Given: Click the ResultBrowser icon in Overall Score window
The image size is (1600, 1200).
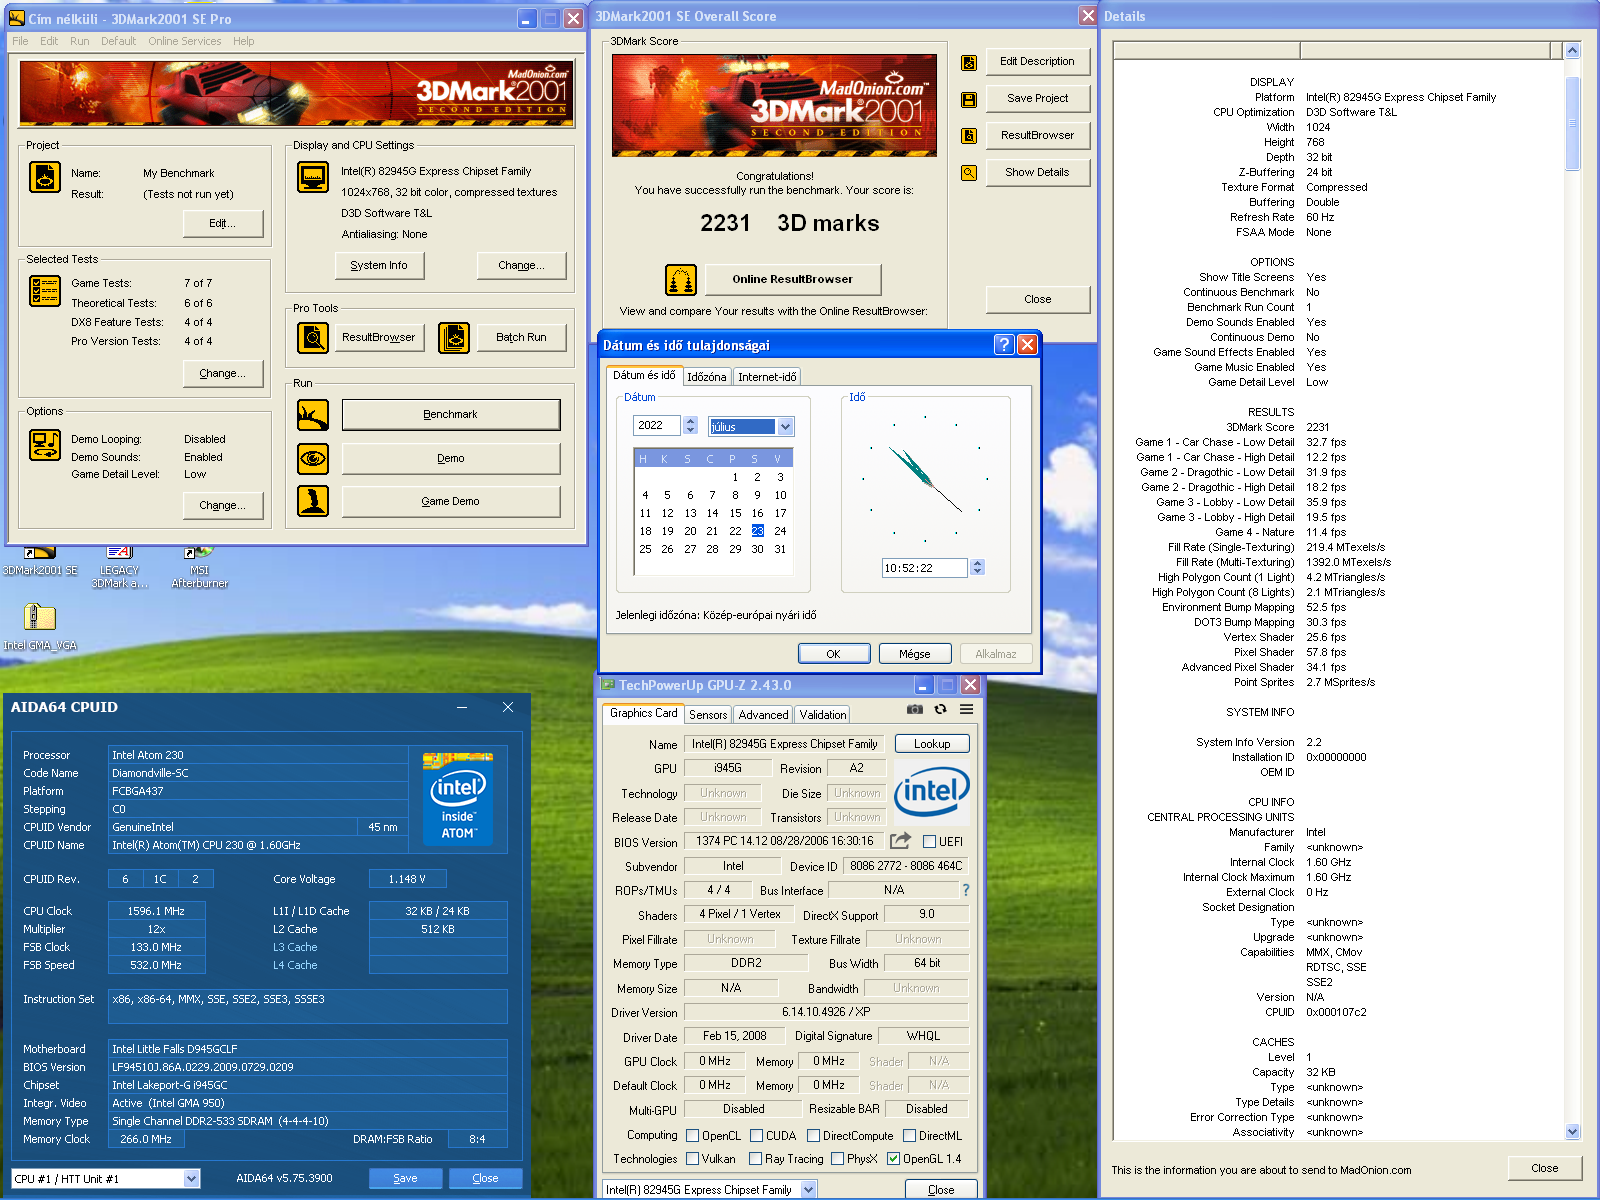Looking at the screenshot, I should [969, 135].
